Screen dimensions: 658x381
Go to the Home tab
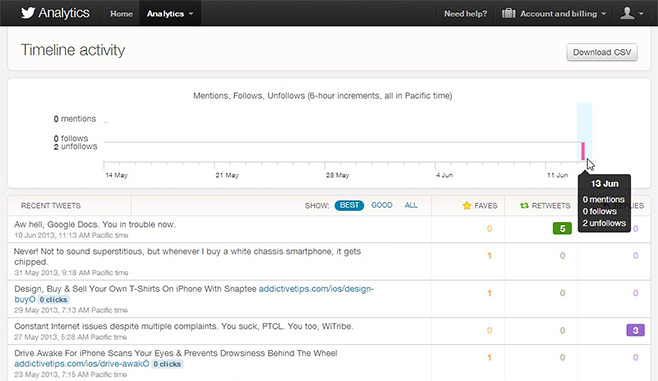(x=121, y=14)
